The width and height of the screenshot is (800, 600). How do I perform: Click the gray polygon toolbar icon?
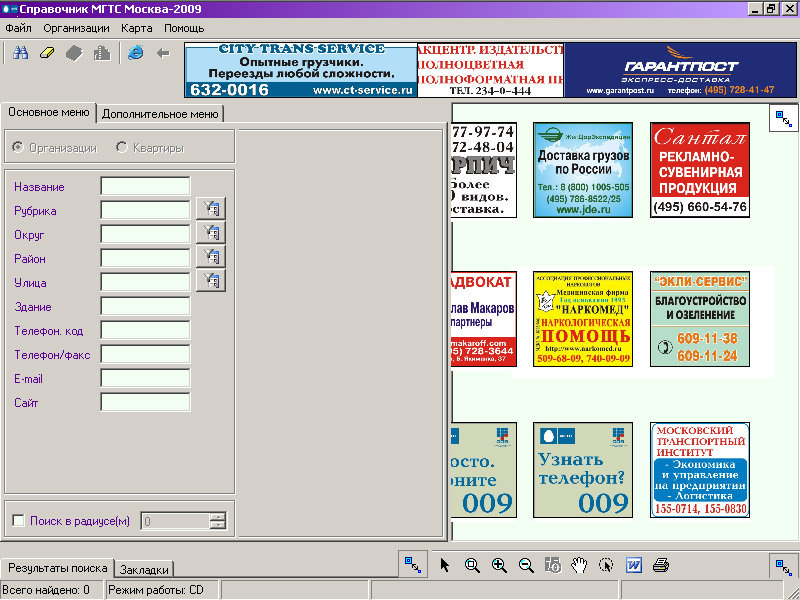pyautogui.click(x=74, y=53)
